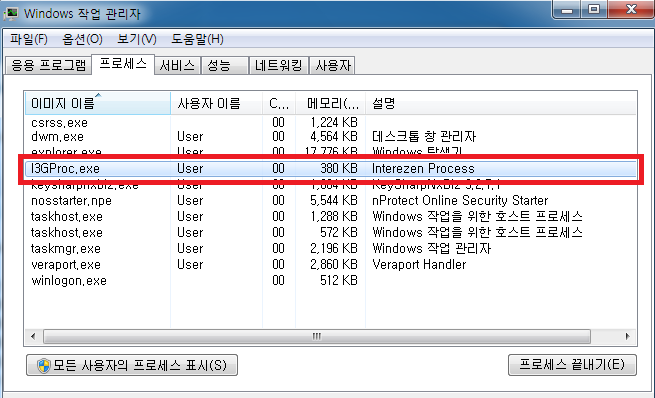
Task: Click the horizontal scrollbar right arrow
Action: [x=627, y=336]
